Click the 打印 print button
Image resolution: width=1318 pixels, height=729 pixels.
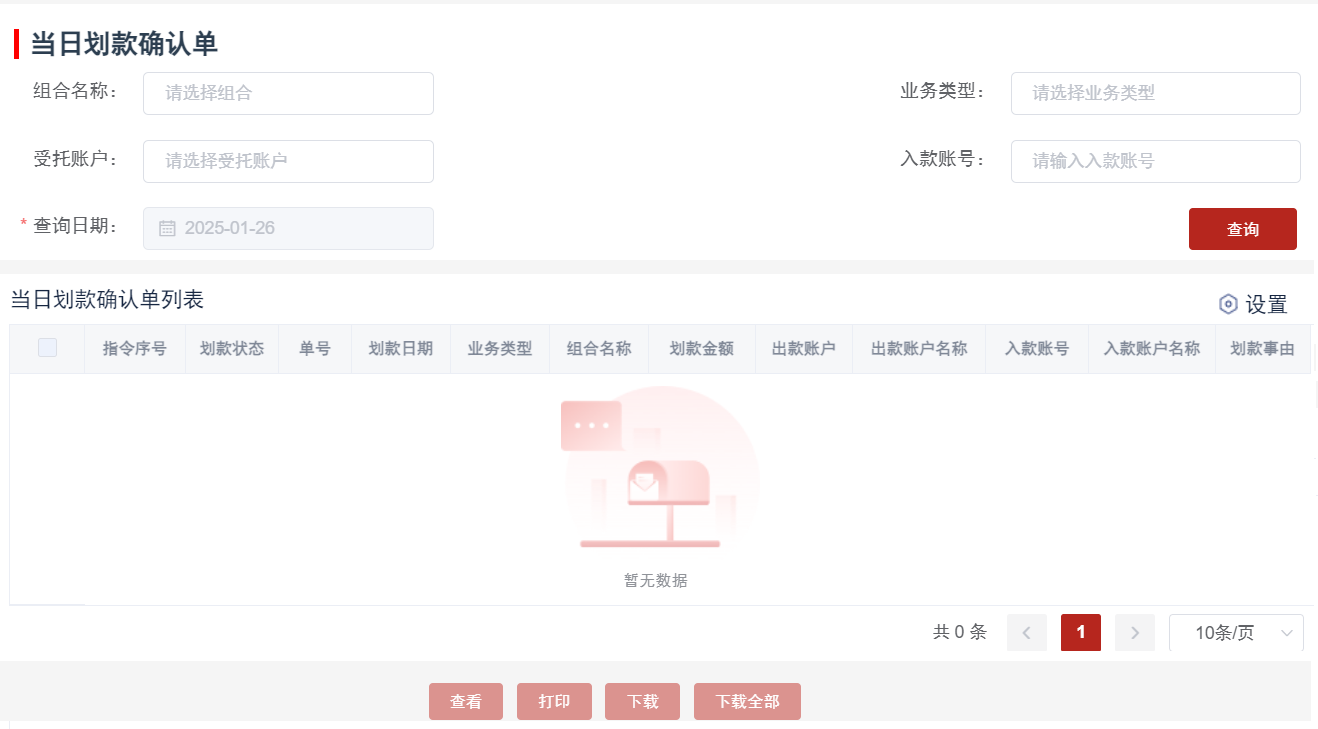tap(554, 702)
